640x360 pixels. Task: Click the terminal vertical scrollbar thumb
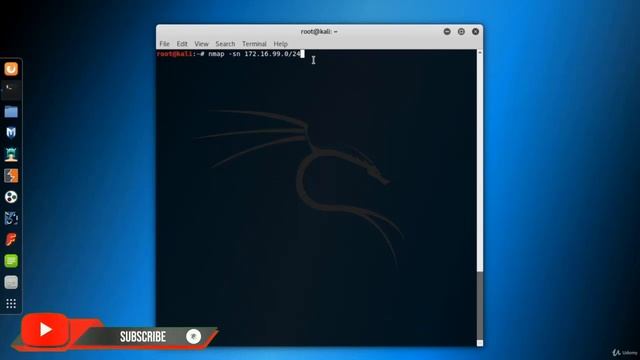(480, 305)
